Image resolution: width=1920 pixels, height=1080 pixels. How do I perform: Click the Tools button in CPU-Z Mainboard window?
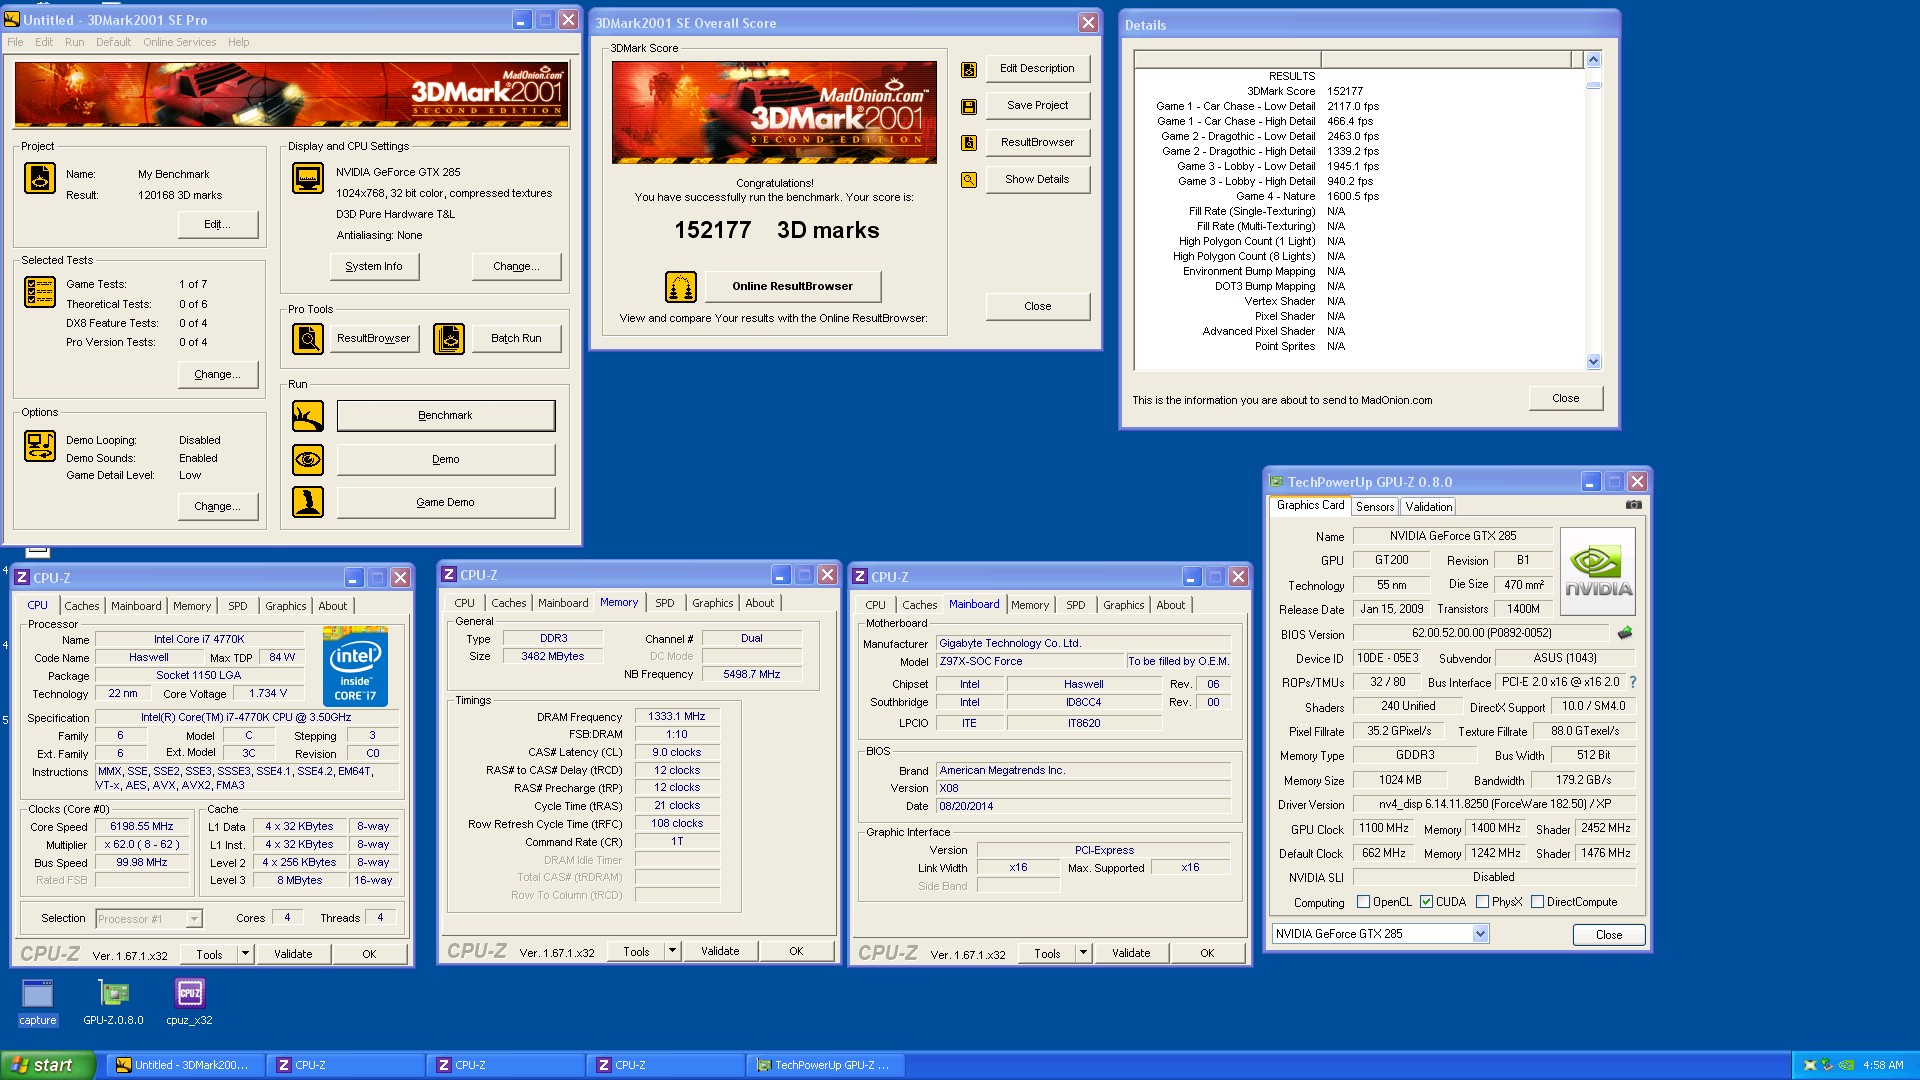pos(1047,953)
